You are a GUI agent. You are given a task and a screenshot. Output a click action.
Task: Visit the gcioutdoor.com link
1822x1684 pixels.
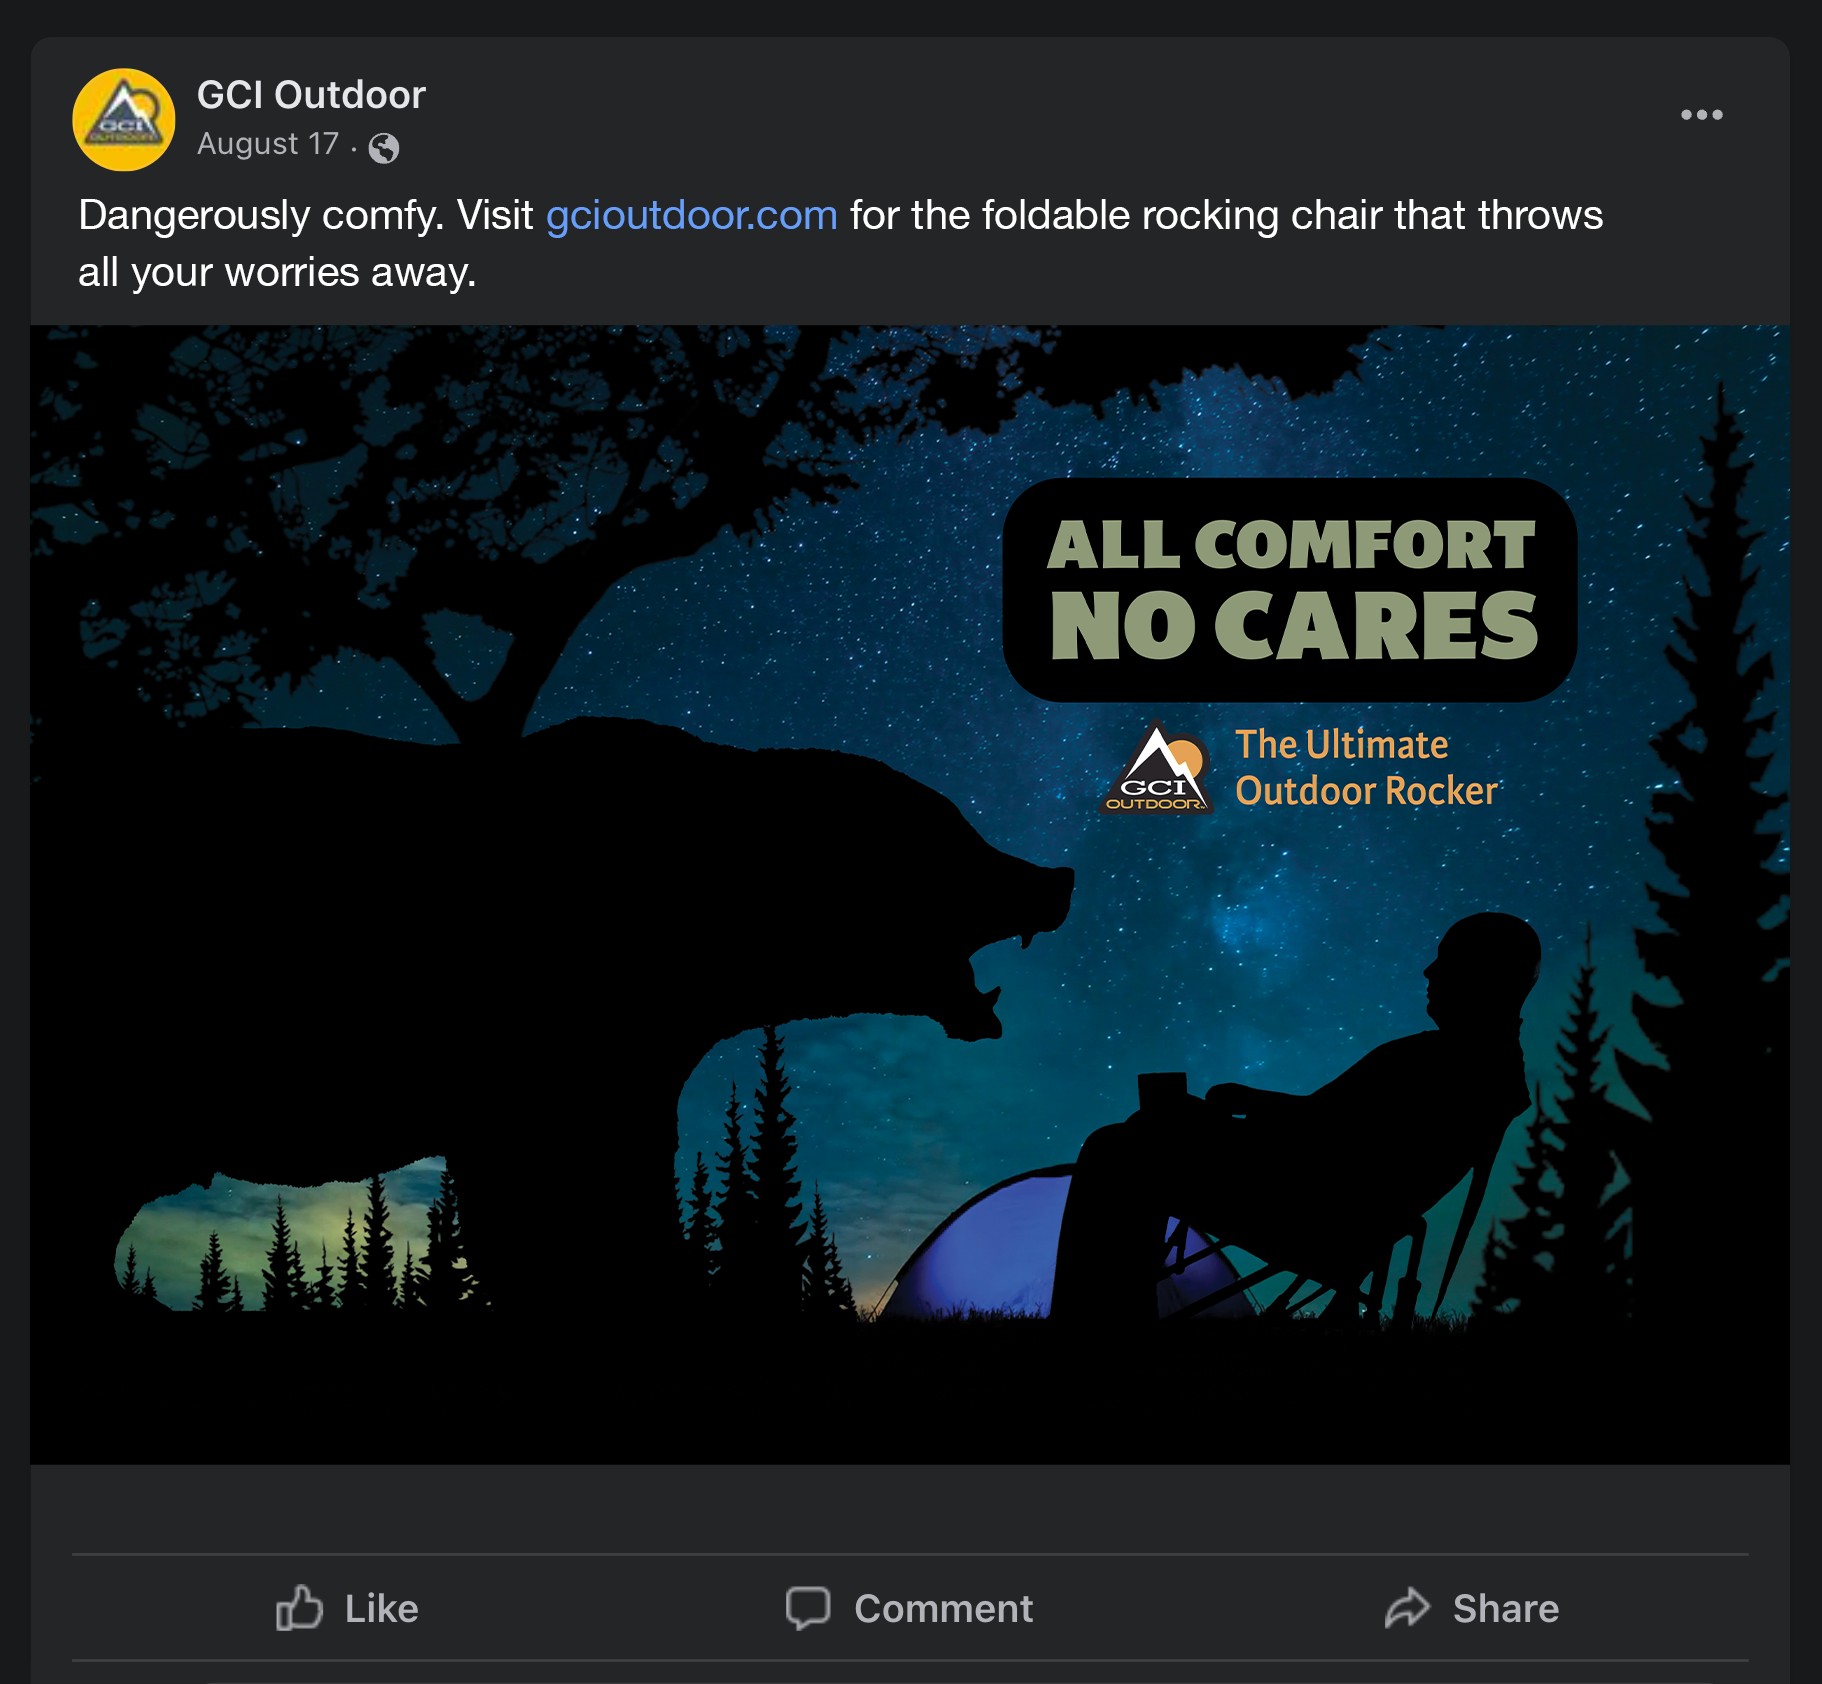click(691, 216)
